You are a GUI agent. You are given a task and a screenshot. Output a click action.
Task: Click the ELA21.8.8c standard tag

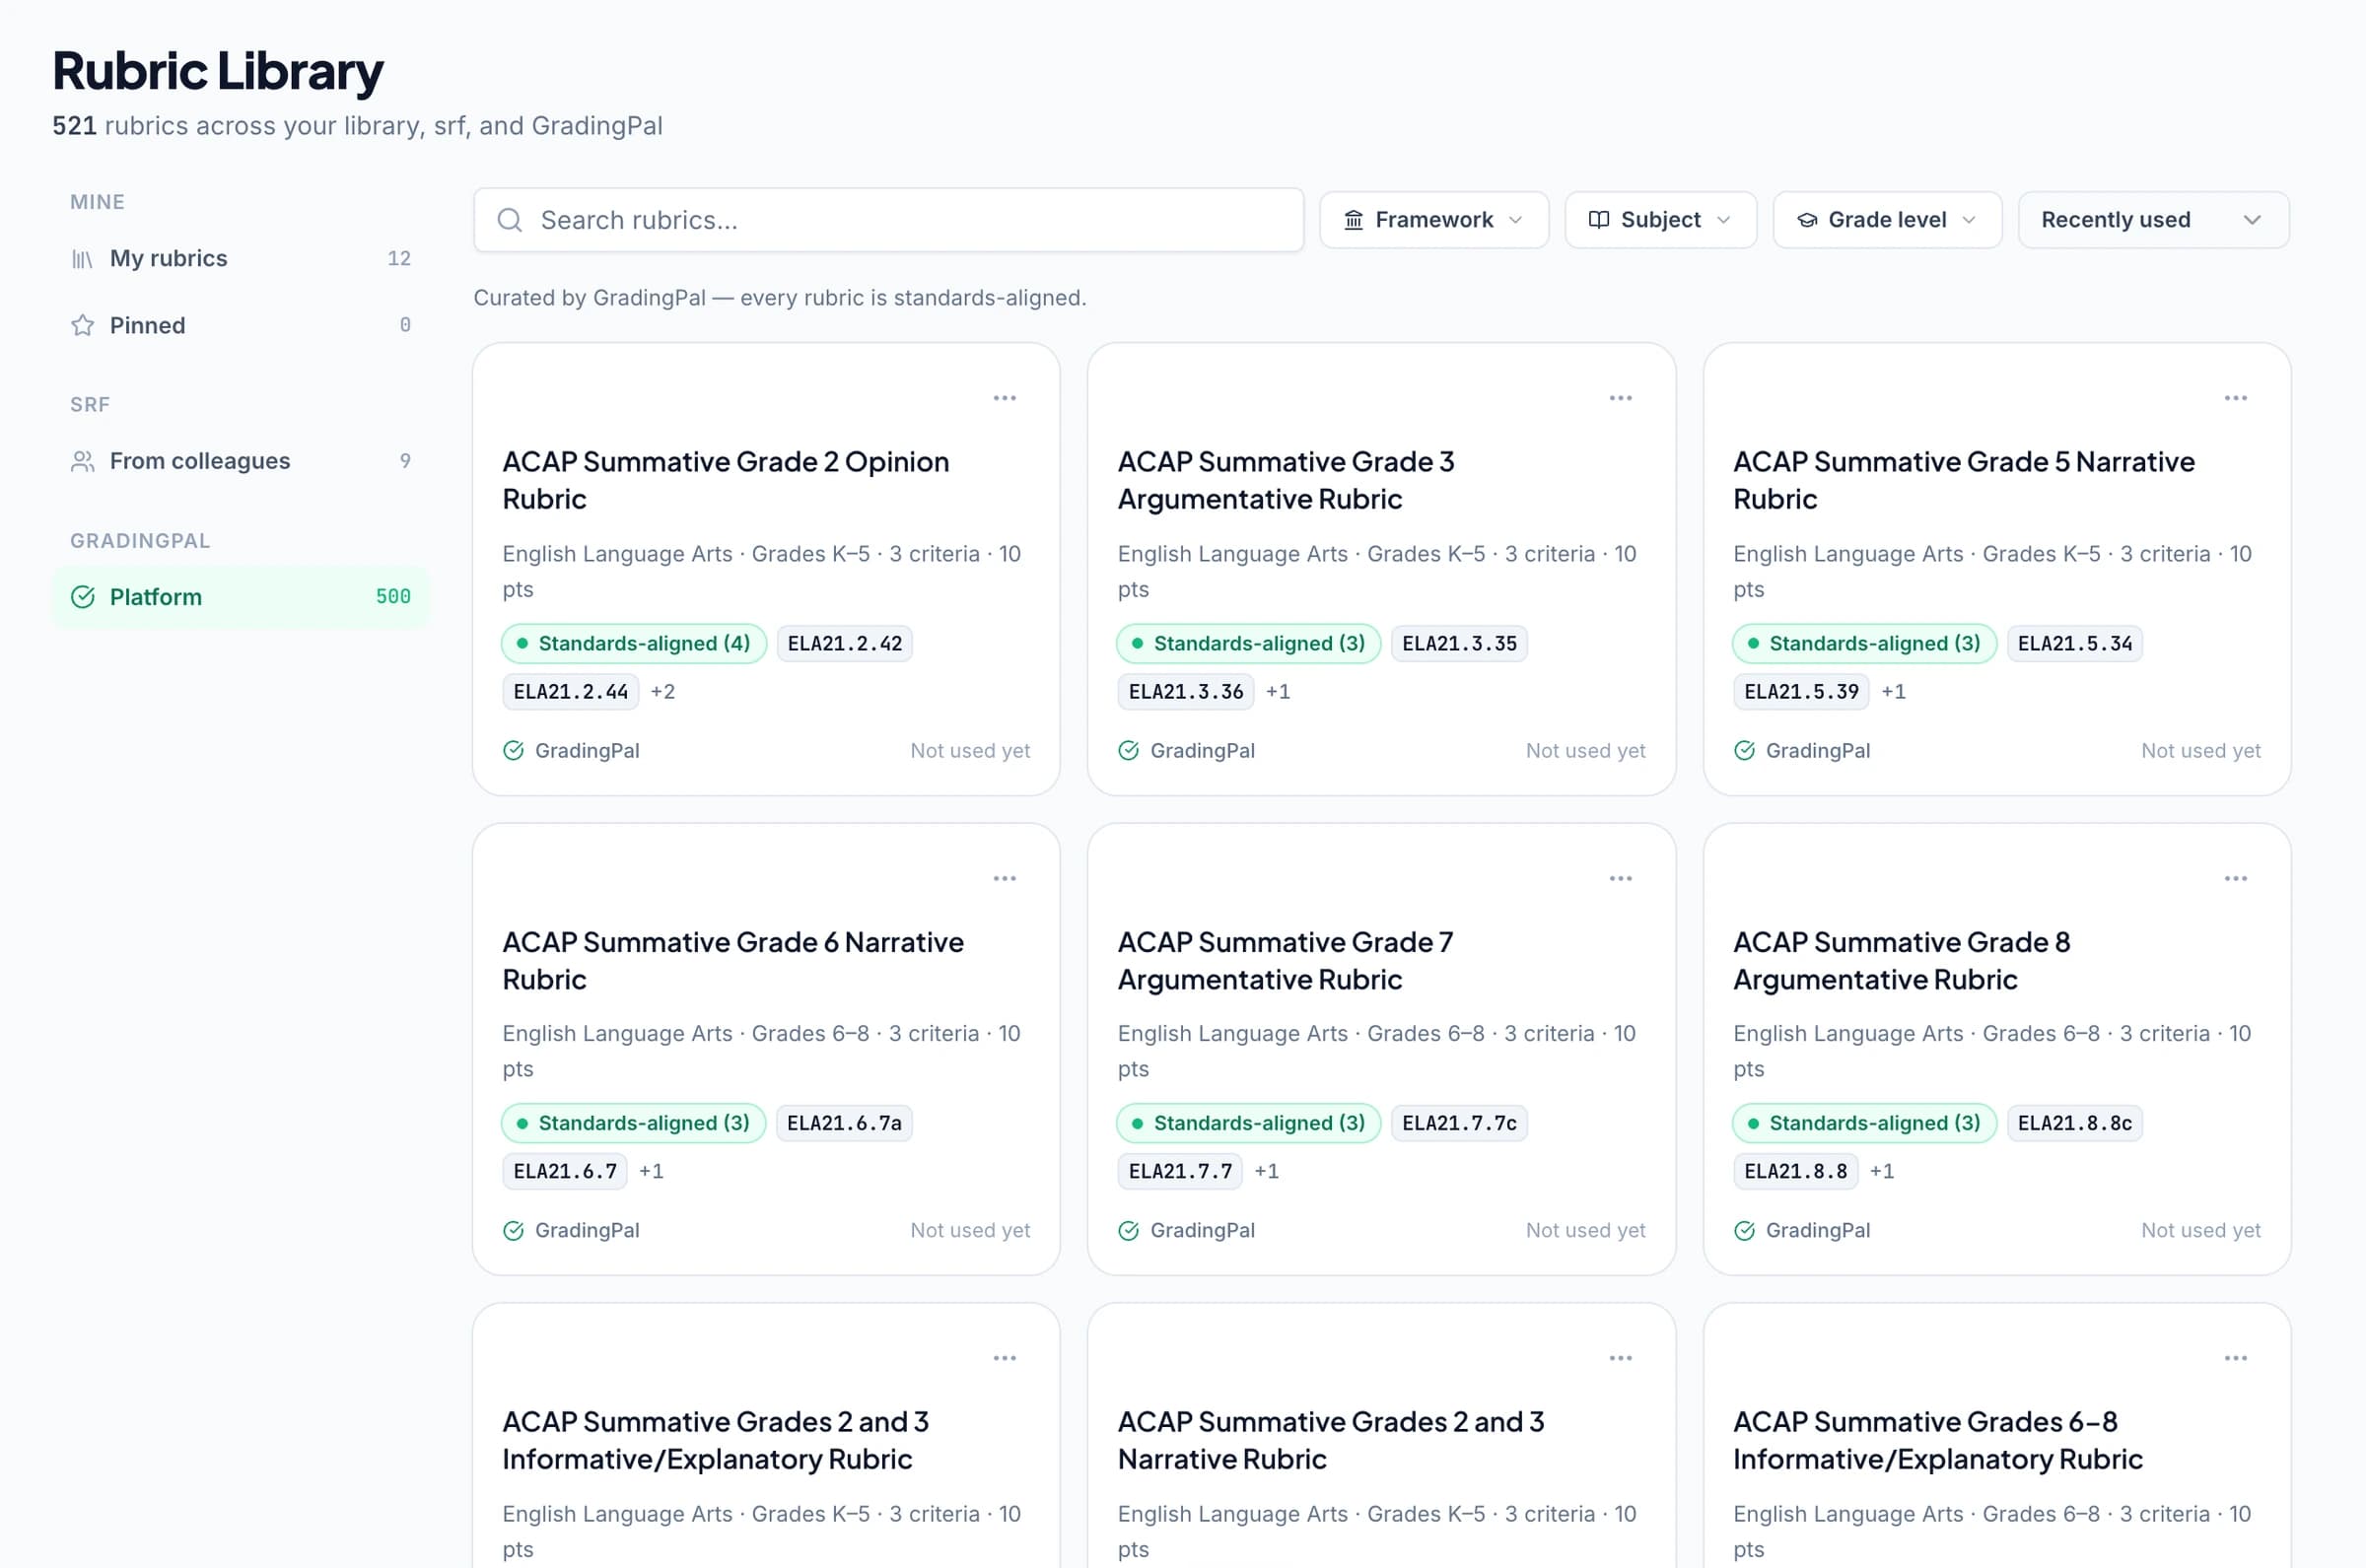(2075, 1123)
